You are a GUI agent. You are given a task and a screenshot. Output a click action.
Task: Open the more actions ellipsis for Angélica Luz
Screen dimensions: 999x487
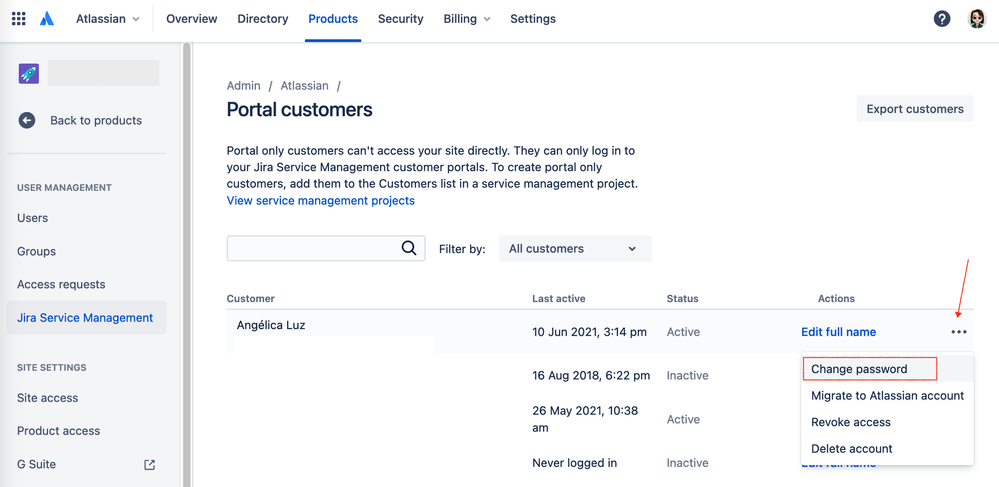point(959,332)
